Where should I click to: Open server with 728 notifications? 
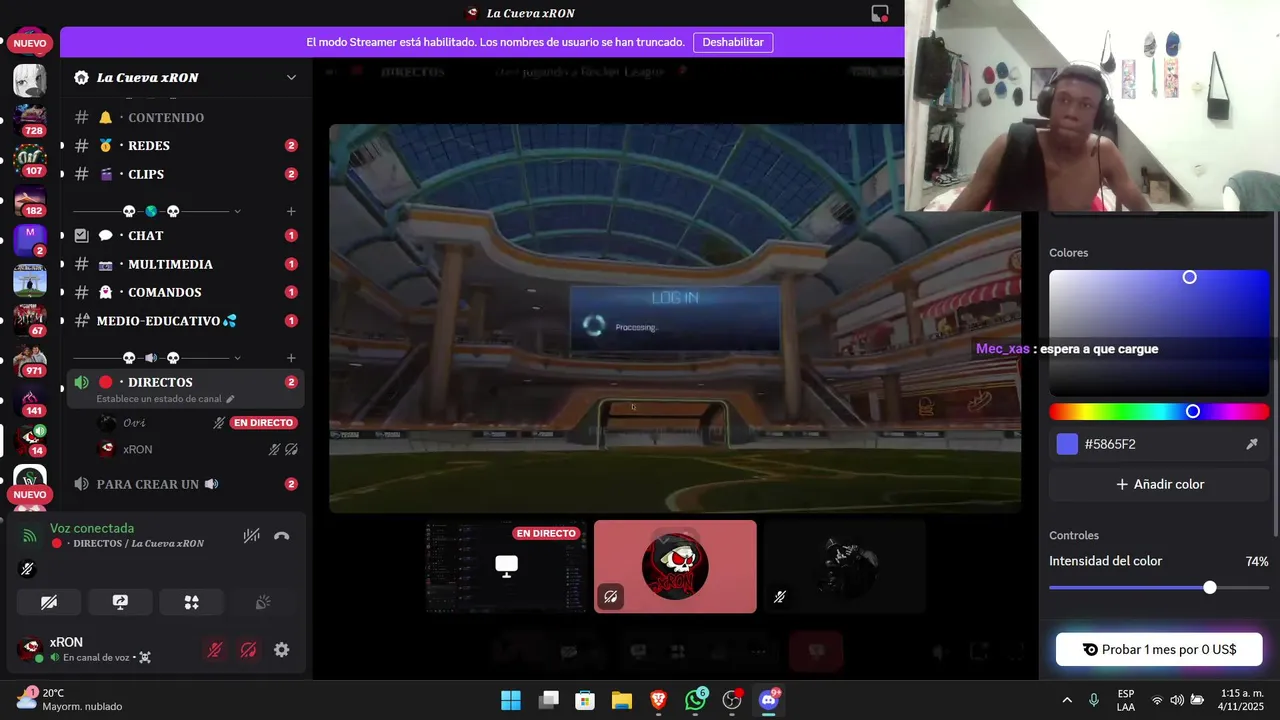tap(30, 119)
